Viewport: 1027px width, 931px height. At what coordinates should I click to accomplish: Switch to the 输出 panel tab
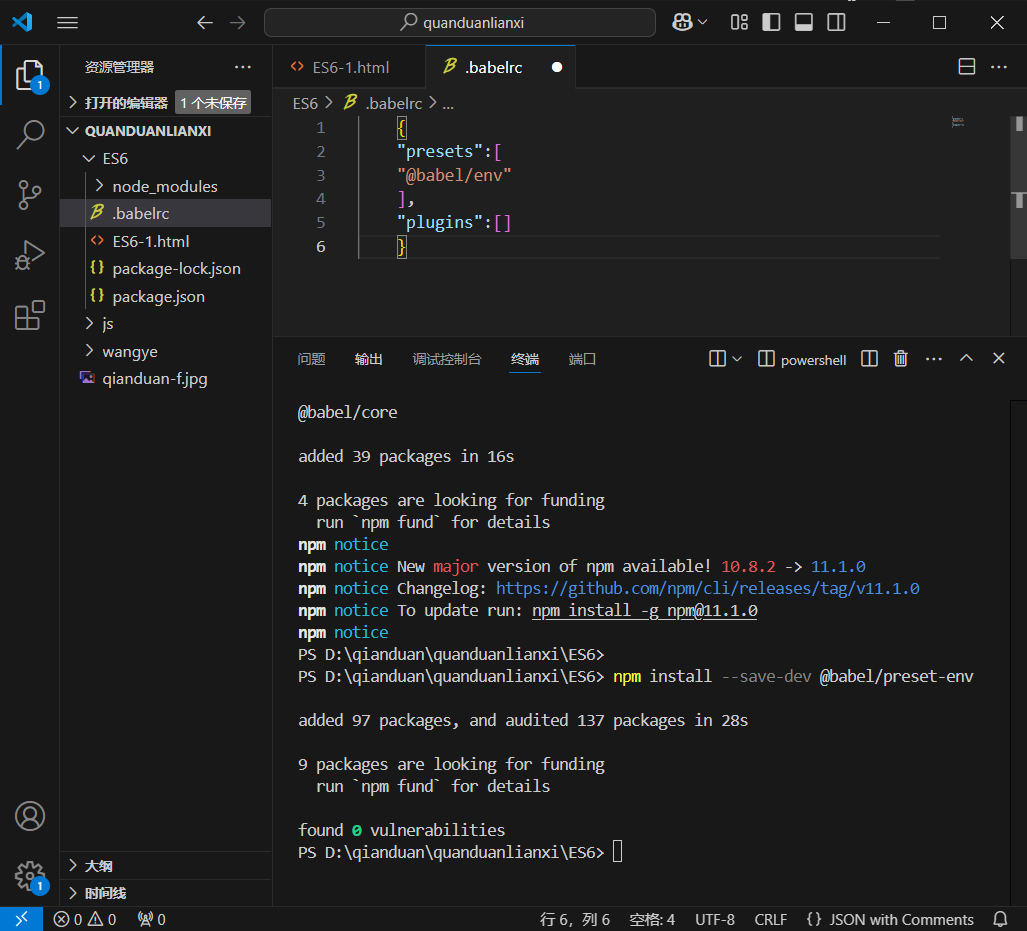tap(368, 359)
